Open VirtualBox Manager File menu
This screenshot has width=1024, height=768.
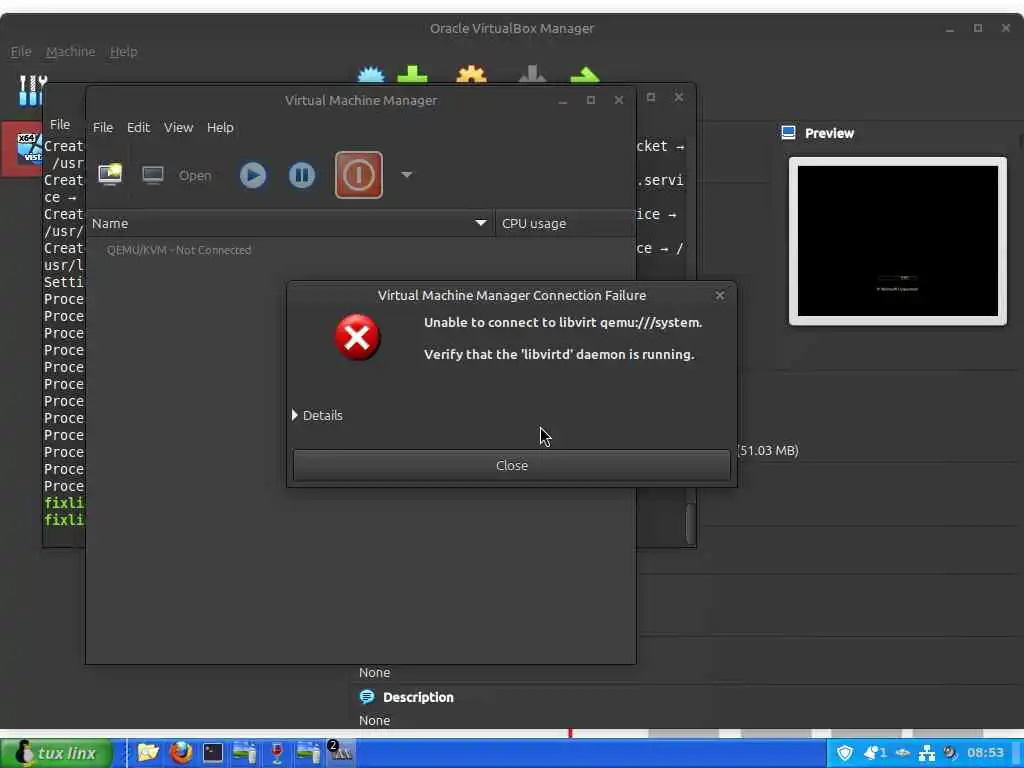coord(21,52)
